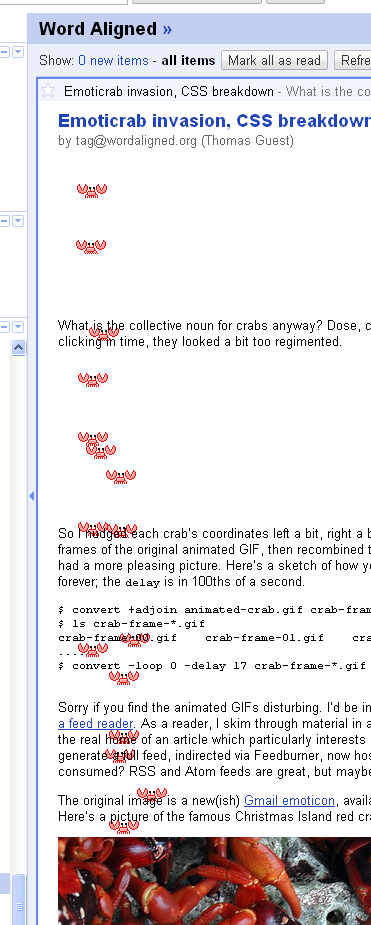Click the Christmas Island red crab photo
The height and width of the screenshot is (925, 371).
214,881
